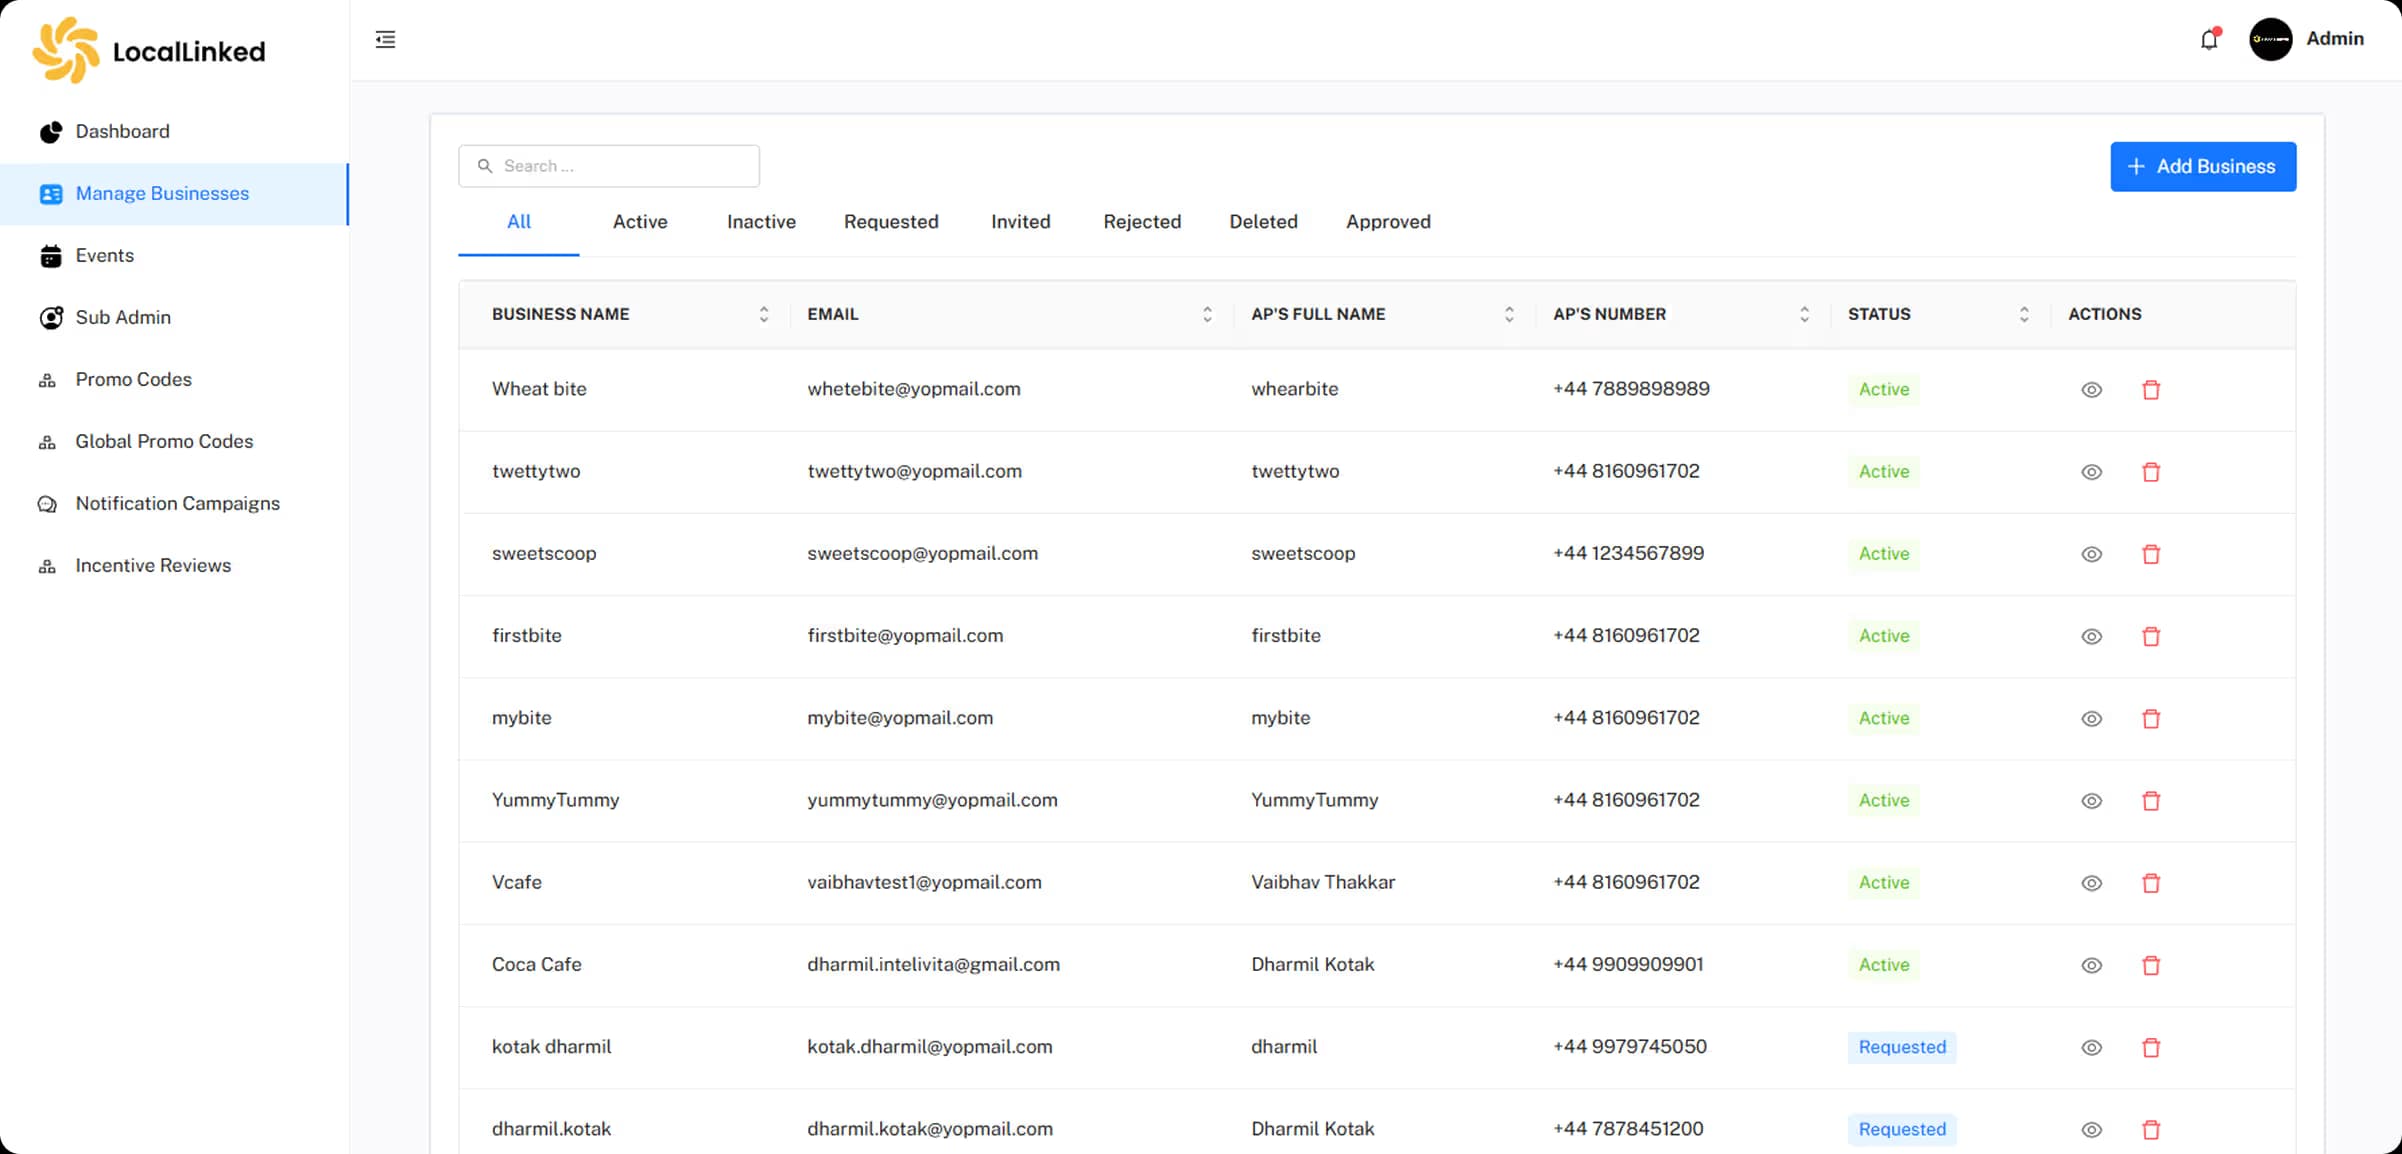This screenshot has height=1154, width=2402.
Task: Switch to the All tab
Action: 518,222
